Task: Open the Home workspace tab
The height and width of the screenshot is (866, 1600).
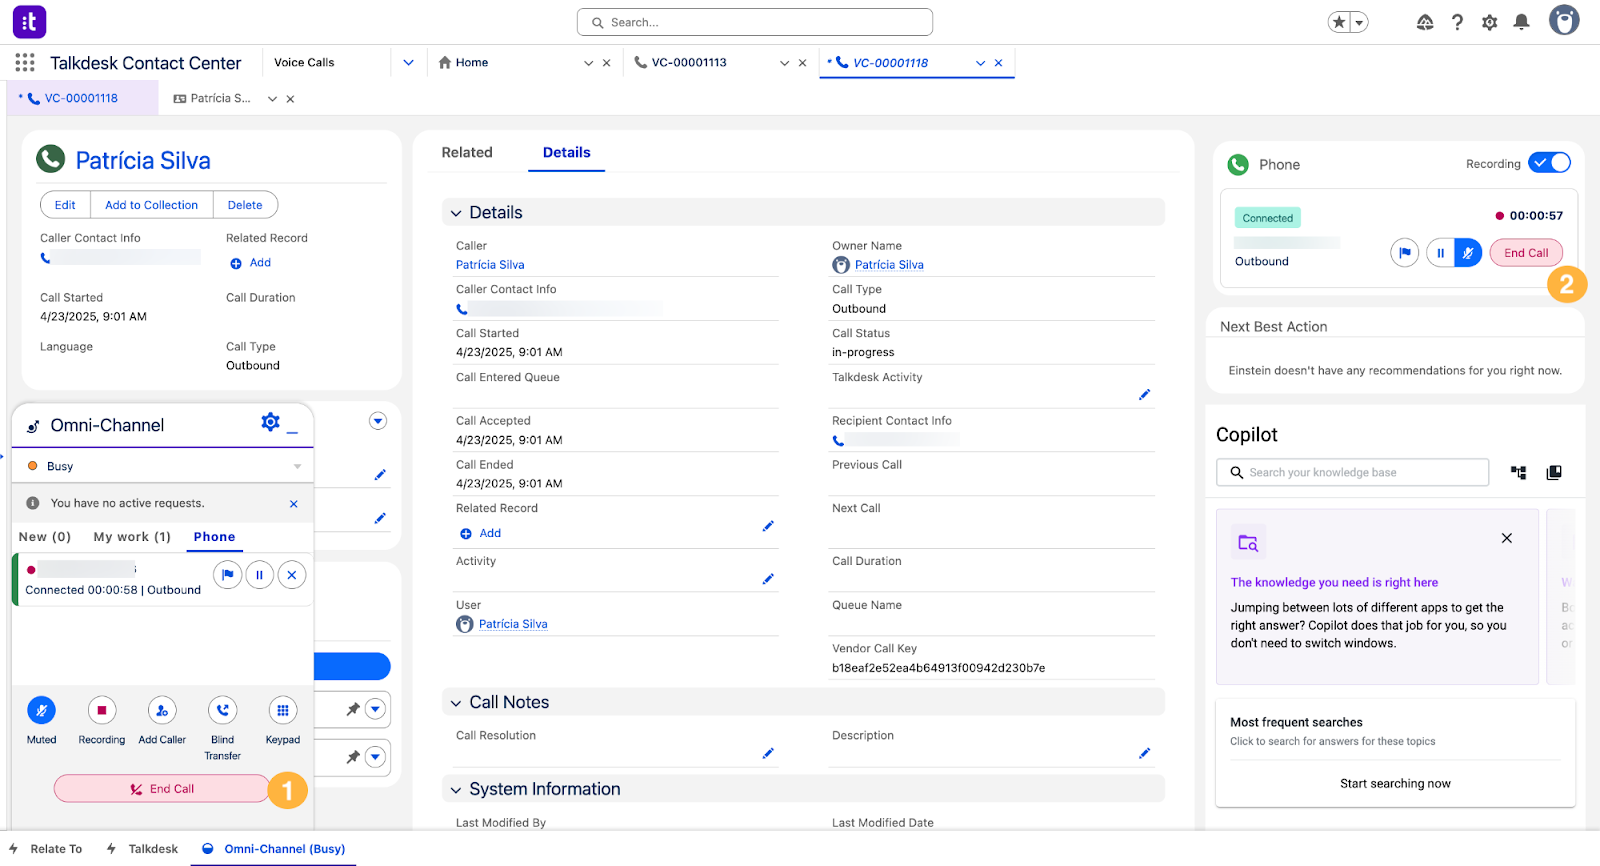Action: click(x=472, y=62)
